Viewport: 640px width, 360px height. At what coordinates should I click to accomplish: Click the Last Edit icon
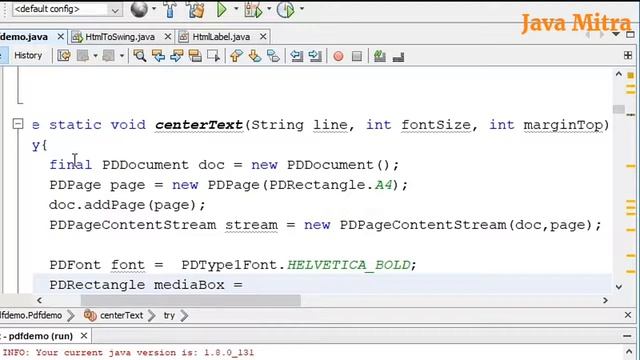pos(64,56)
